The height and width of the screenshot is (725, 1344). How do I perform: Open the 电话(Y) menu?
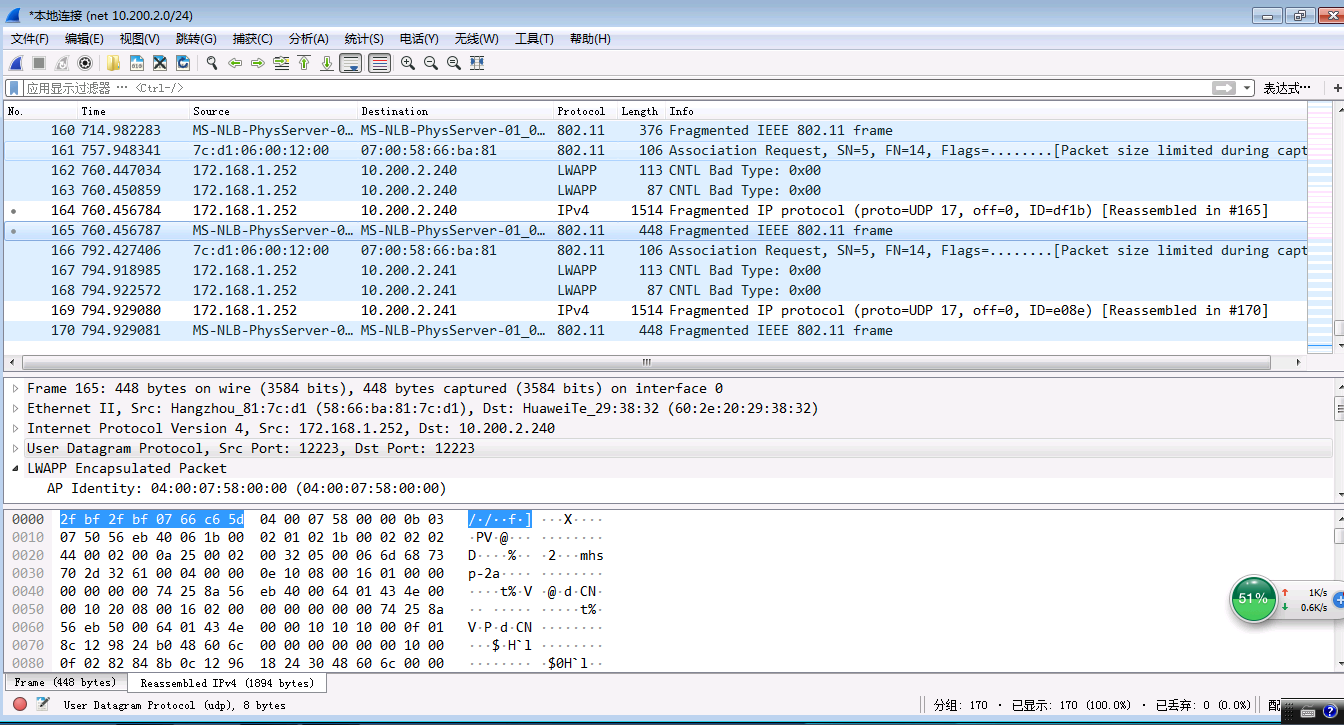(x=419, y=39)
